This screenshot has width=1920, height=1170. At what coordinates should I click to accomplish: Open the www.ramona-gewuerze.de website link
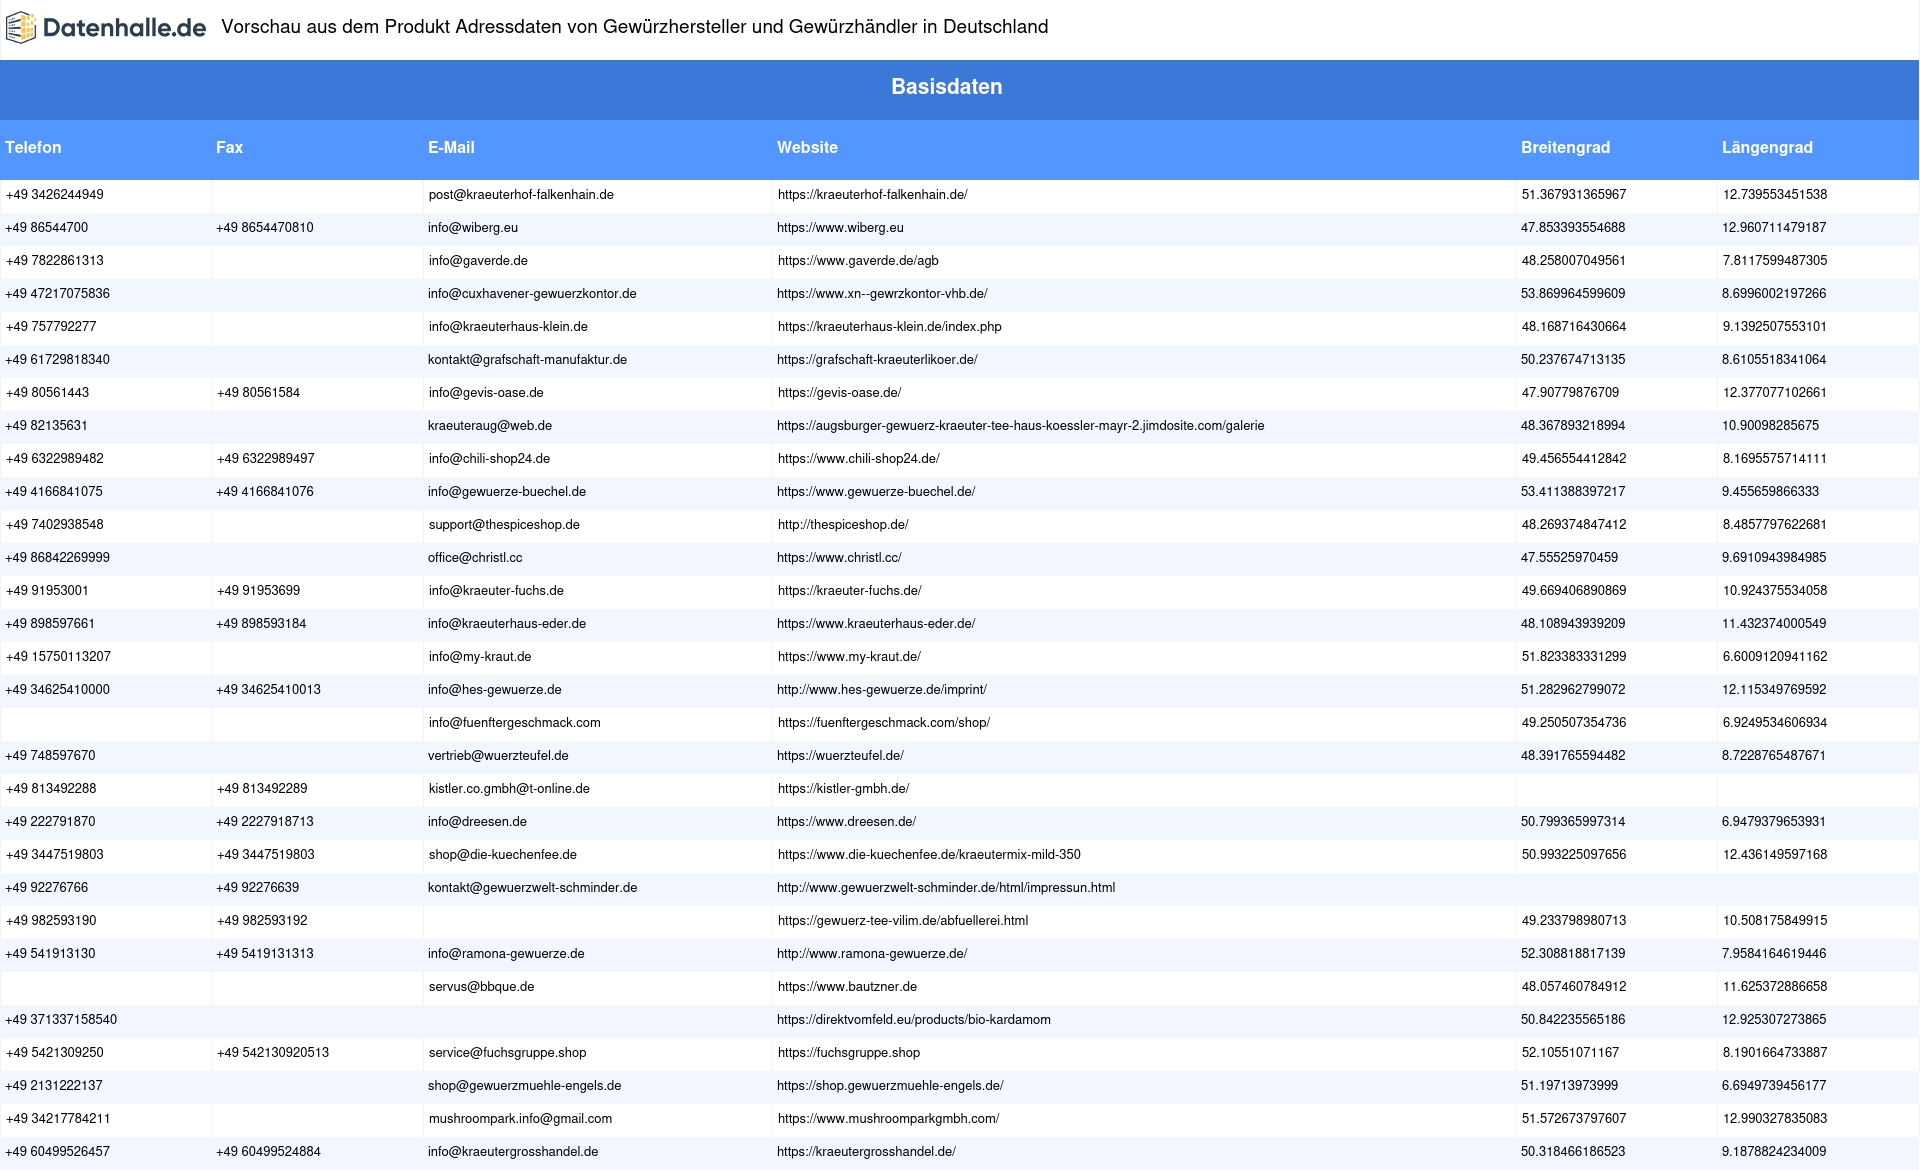(872, 954)
